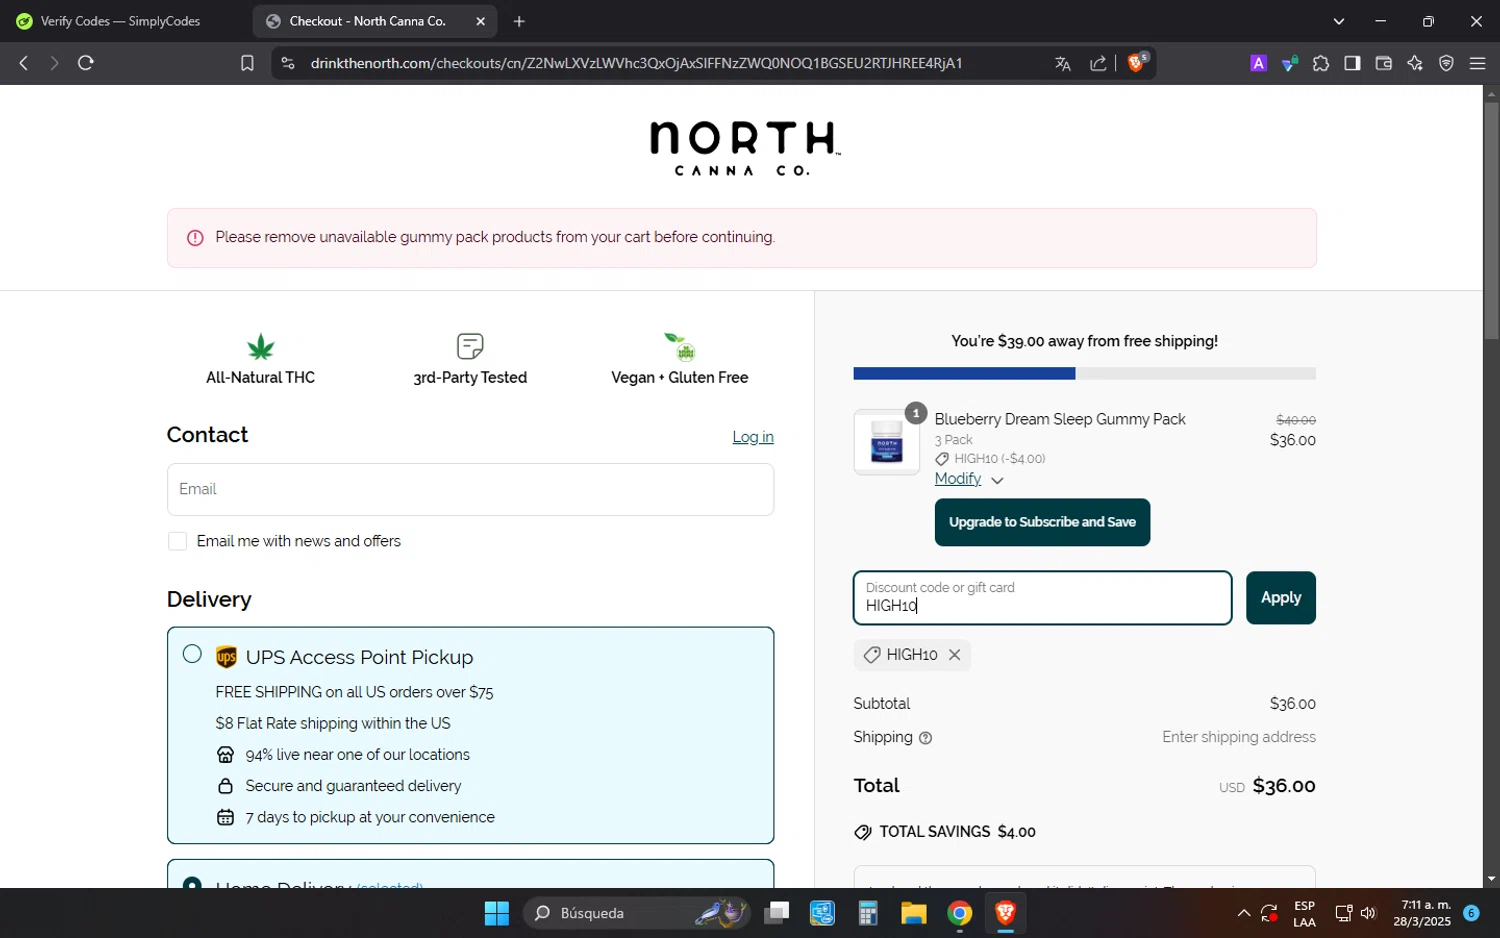
Task: View site information icon in address bar
Action: [x=288, y=63]
